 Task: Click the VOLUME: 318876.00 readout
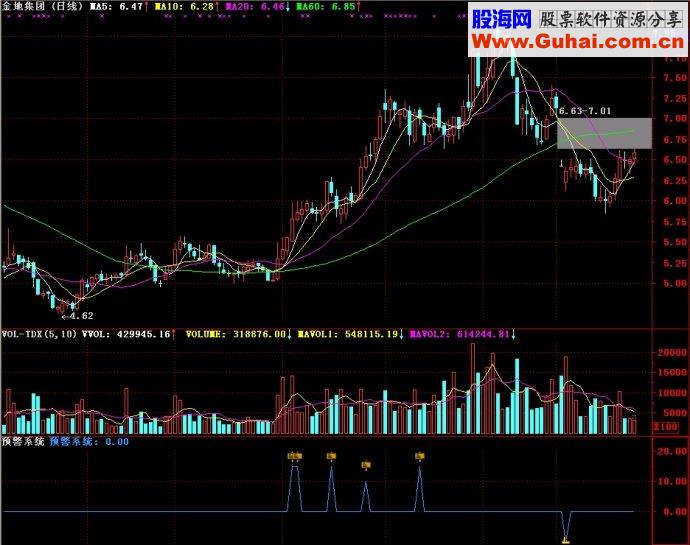click(x=235, y=334)
